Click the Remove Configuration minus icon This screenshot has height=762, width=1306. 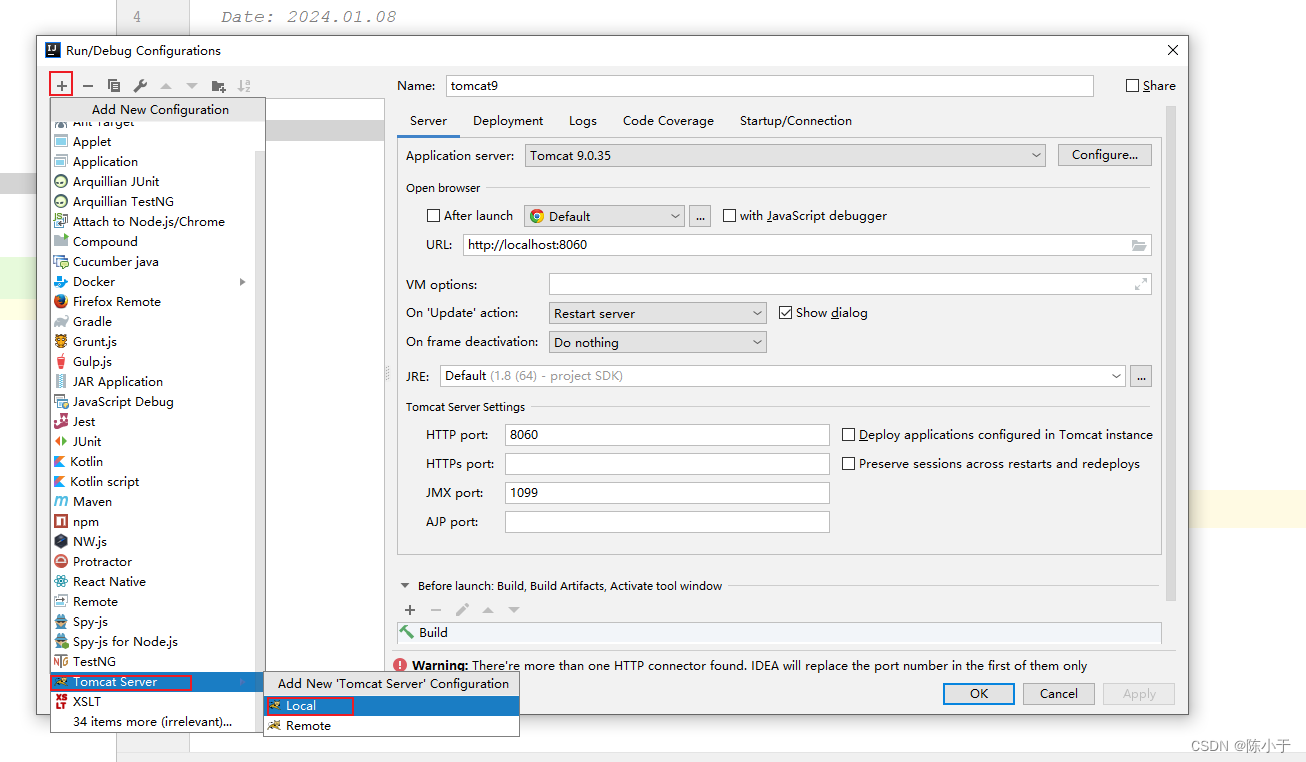tap(88, 86)
